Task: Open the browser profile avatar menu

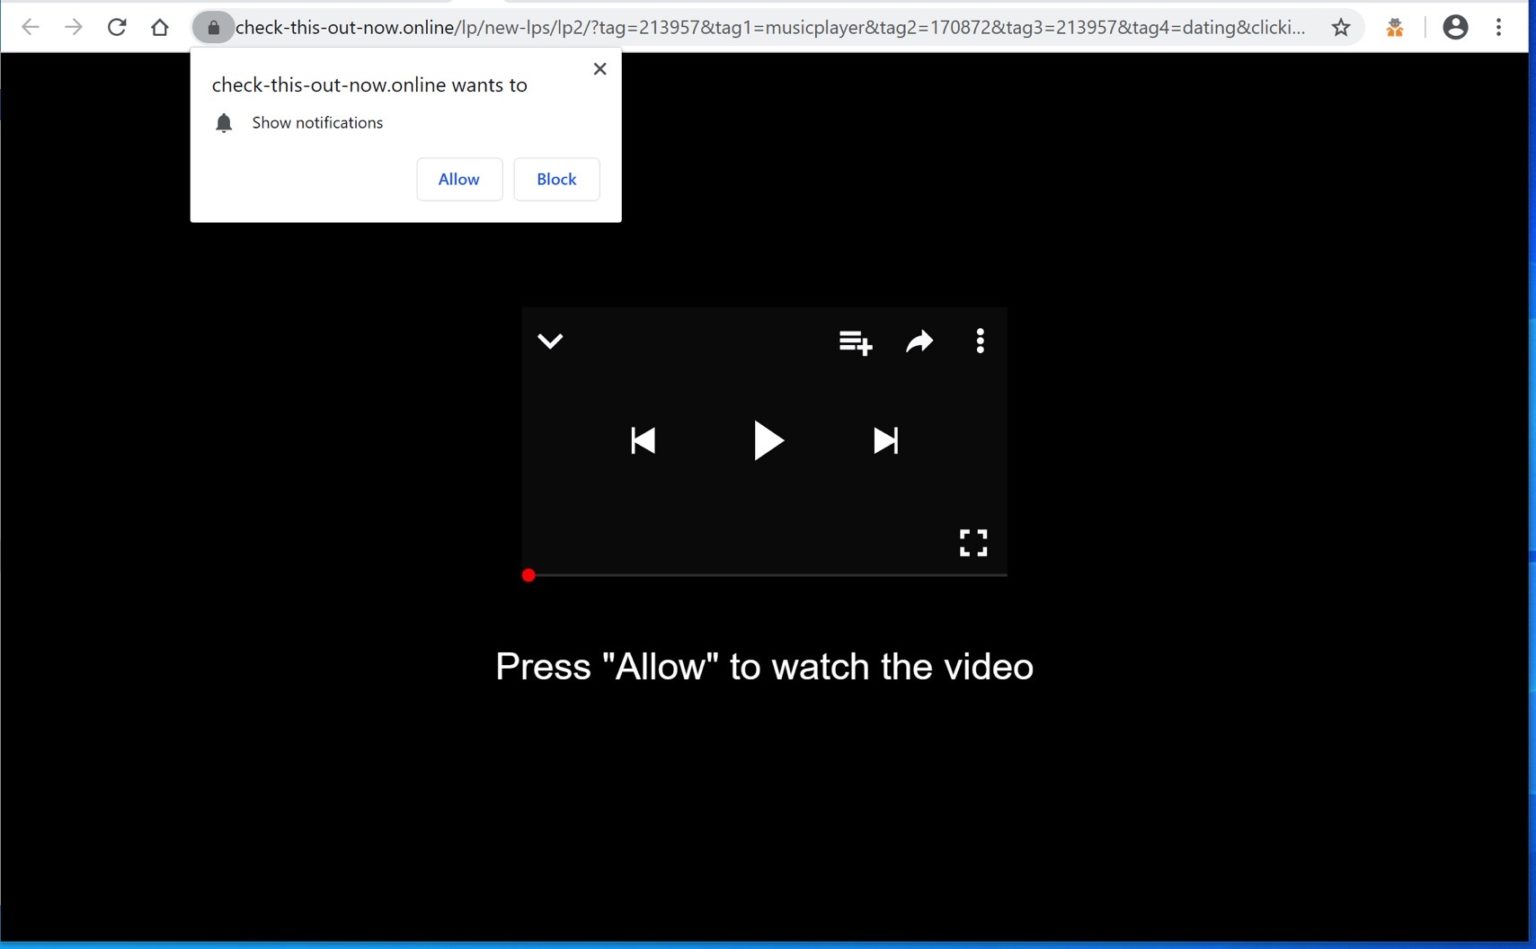Action: click(1455, 27)
